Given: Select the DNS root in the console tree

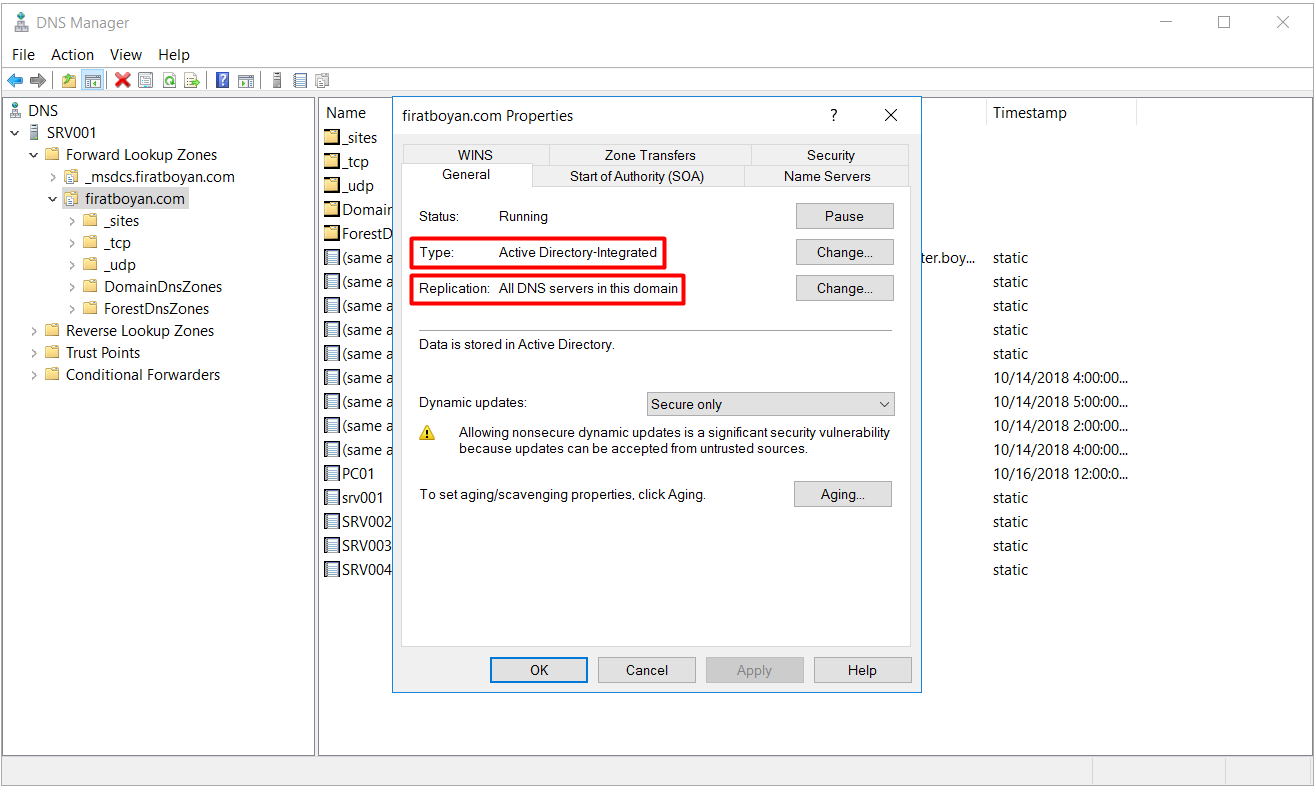Looking at the screenshot, I should [x=43, y=111].
